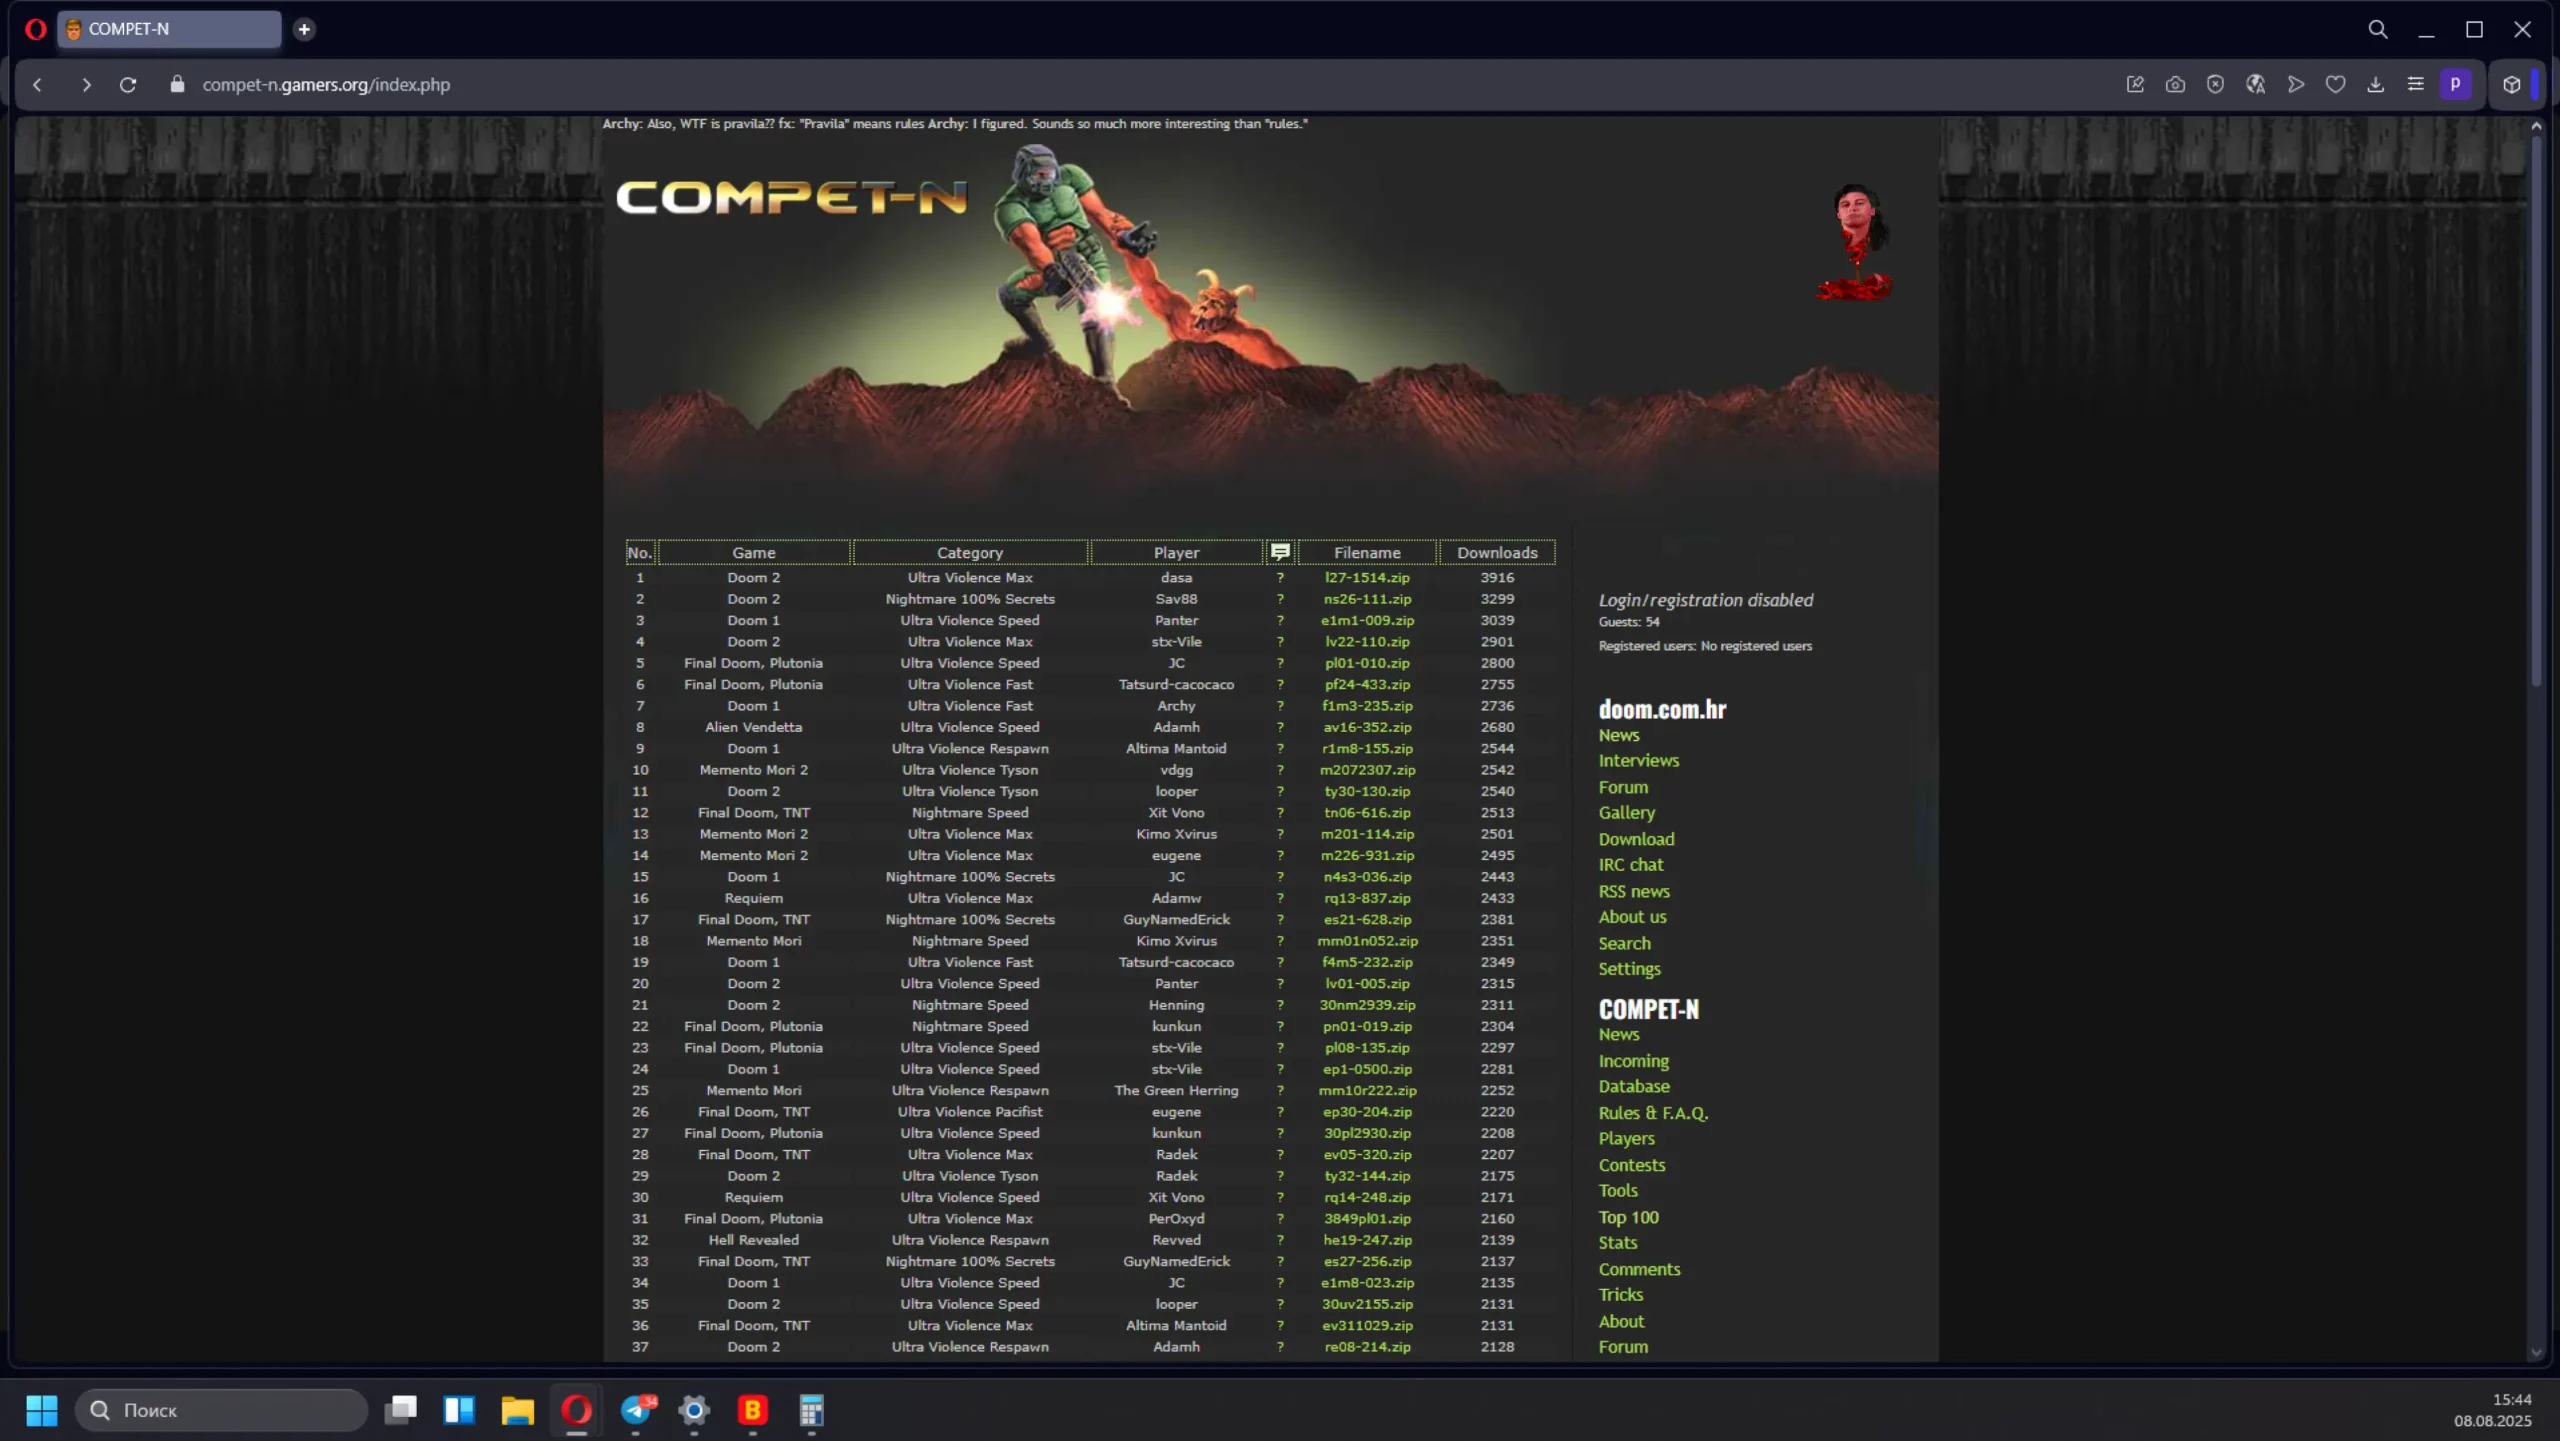Open the Top 100 sidebar link
This screenshot has width=2560, height=1441.
[x=1628, y=1217]
